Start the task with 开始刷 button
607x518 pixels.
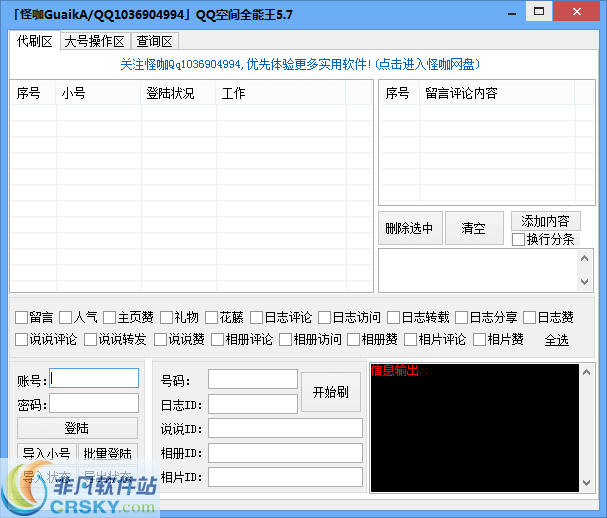(330, 391)
